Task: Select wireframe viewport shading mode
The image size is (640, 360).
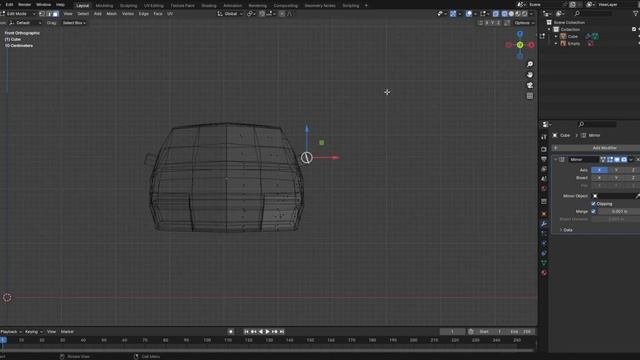Action: (504, 14)
